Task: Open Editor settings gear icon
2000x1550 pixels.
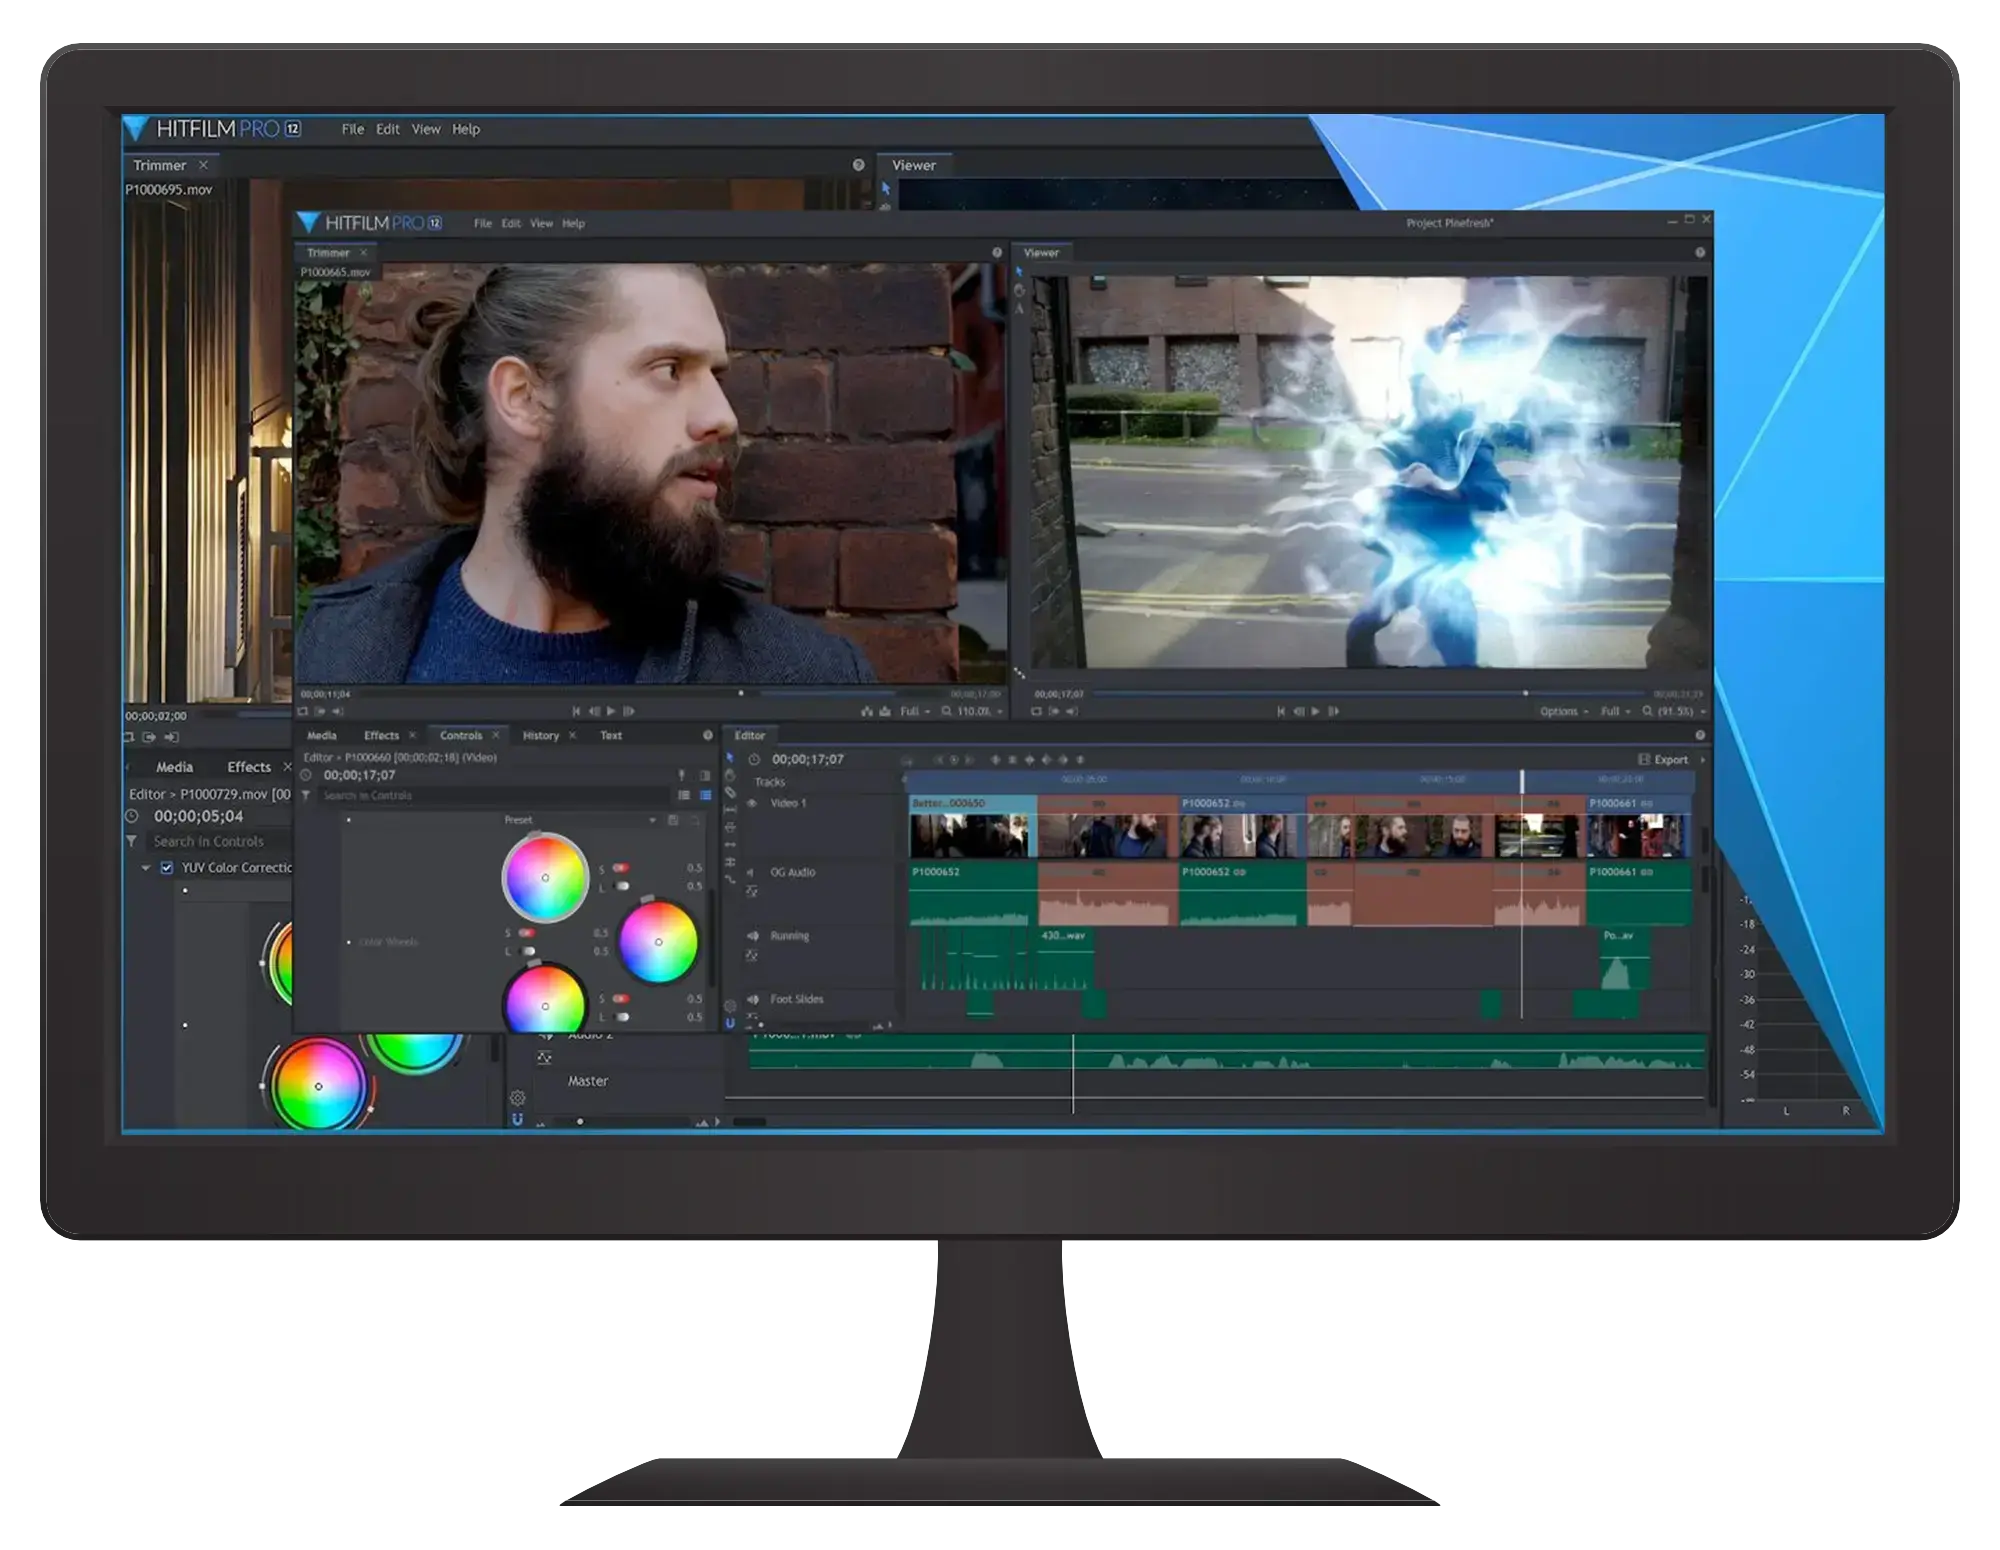Action: click(730, 1006)
